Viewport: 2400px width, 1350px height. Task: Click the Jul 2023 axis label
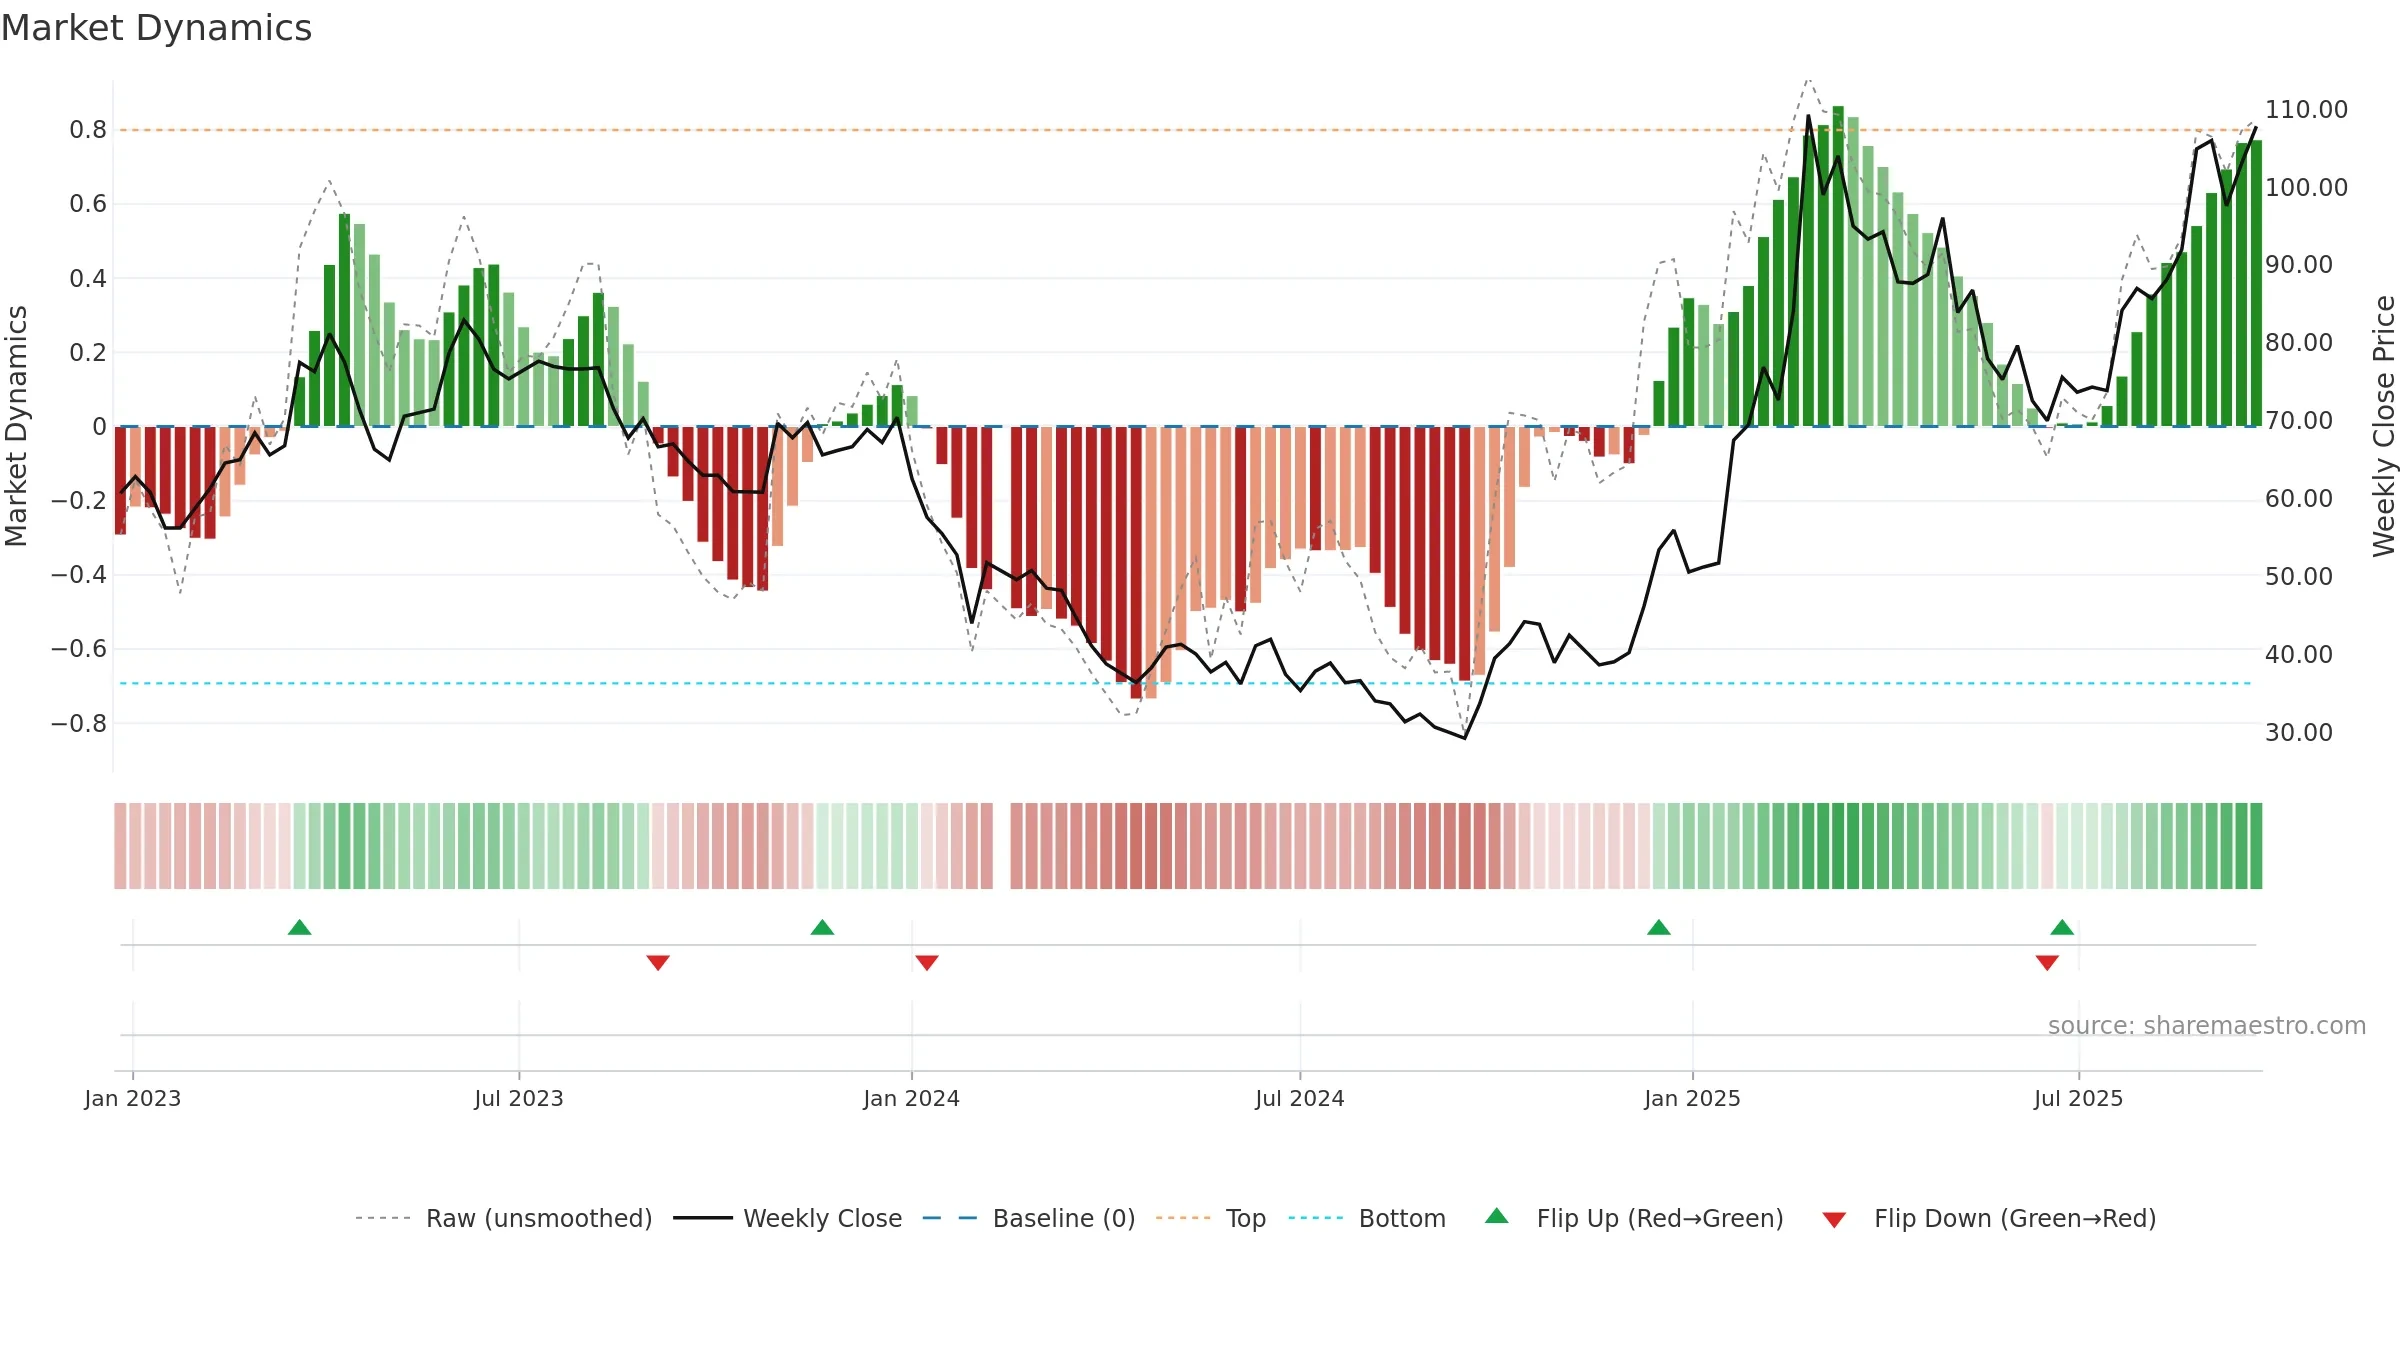pos(519,1098)
